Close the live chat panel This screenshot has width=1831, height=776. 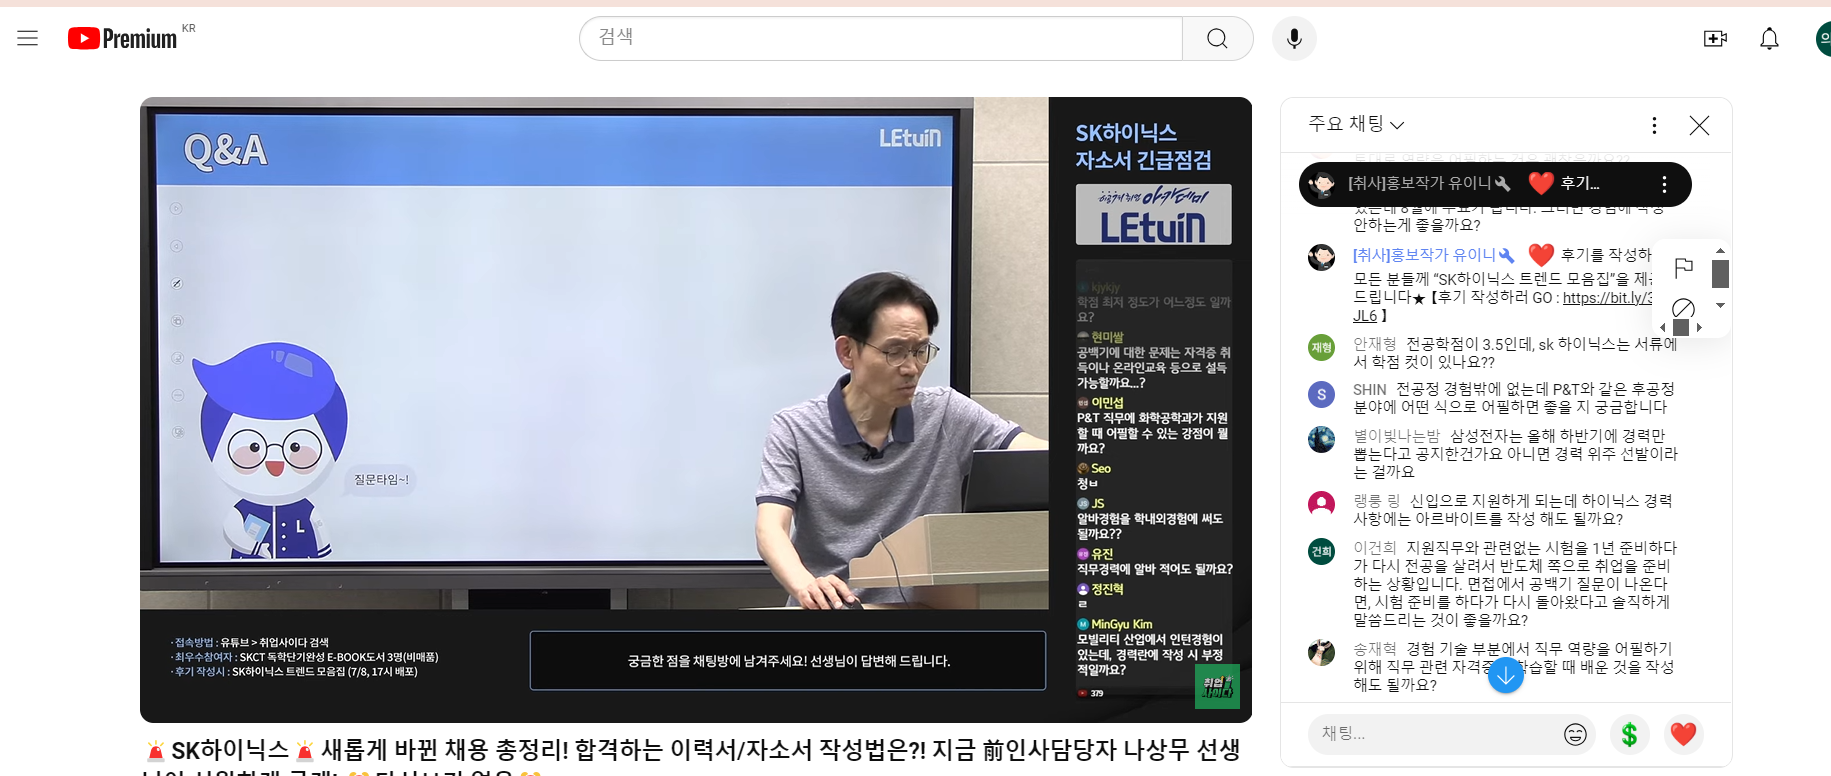1699,125
